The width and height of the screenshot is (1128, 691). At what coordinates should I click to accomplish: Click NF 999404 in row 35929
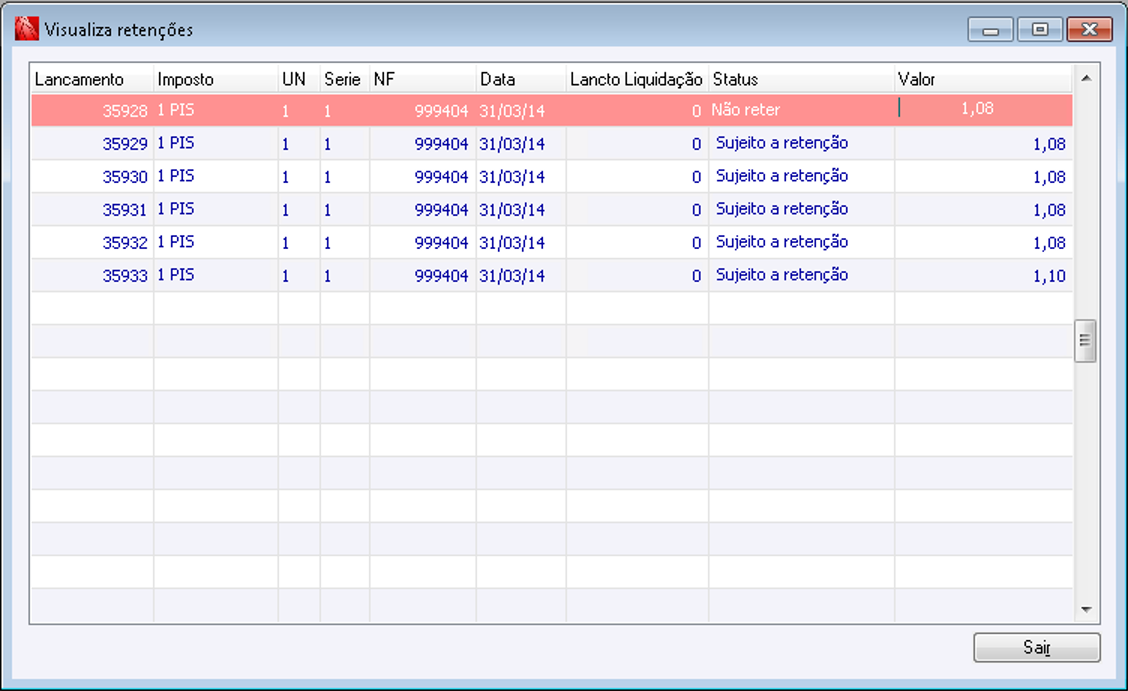pyautogui.click(x=441, y=144)
